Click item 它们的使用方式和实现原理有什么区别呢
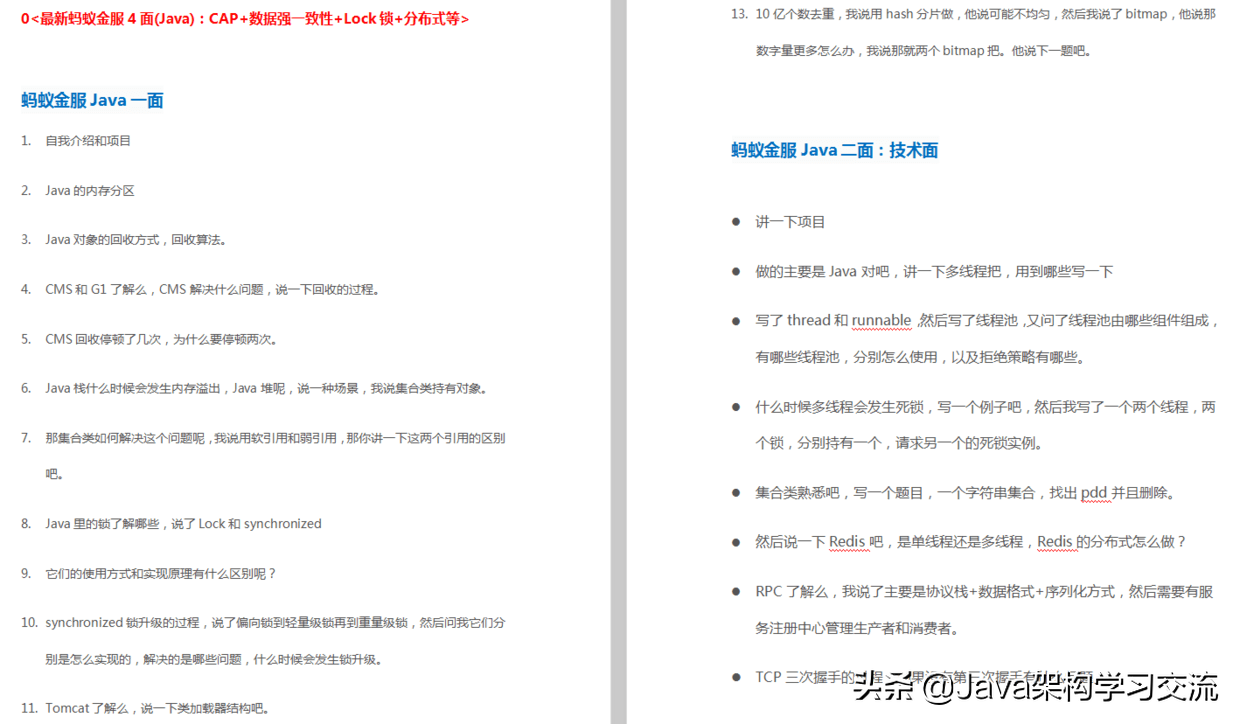The width and height of the screenshot is (1240, 724). [160, 574]
